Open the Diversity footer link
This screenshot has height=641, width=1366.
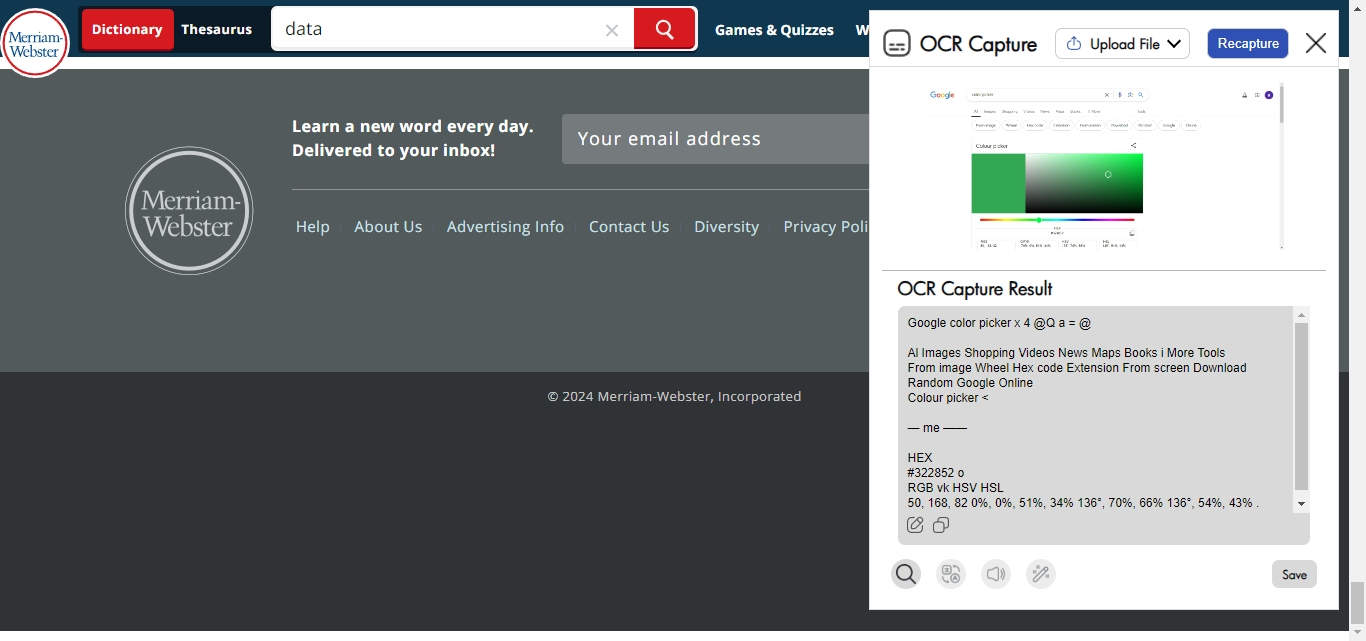(726, 227)
